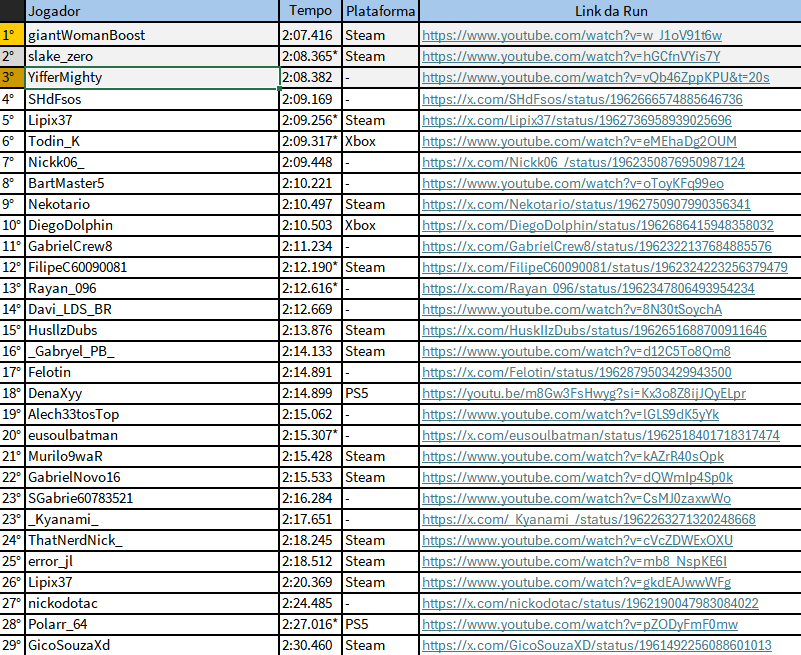Screen dimensions: 801x655
Task: Select the 2:07.416 time cell
Action: pos(310,35)
